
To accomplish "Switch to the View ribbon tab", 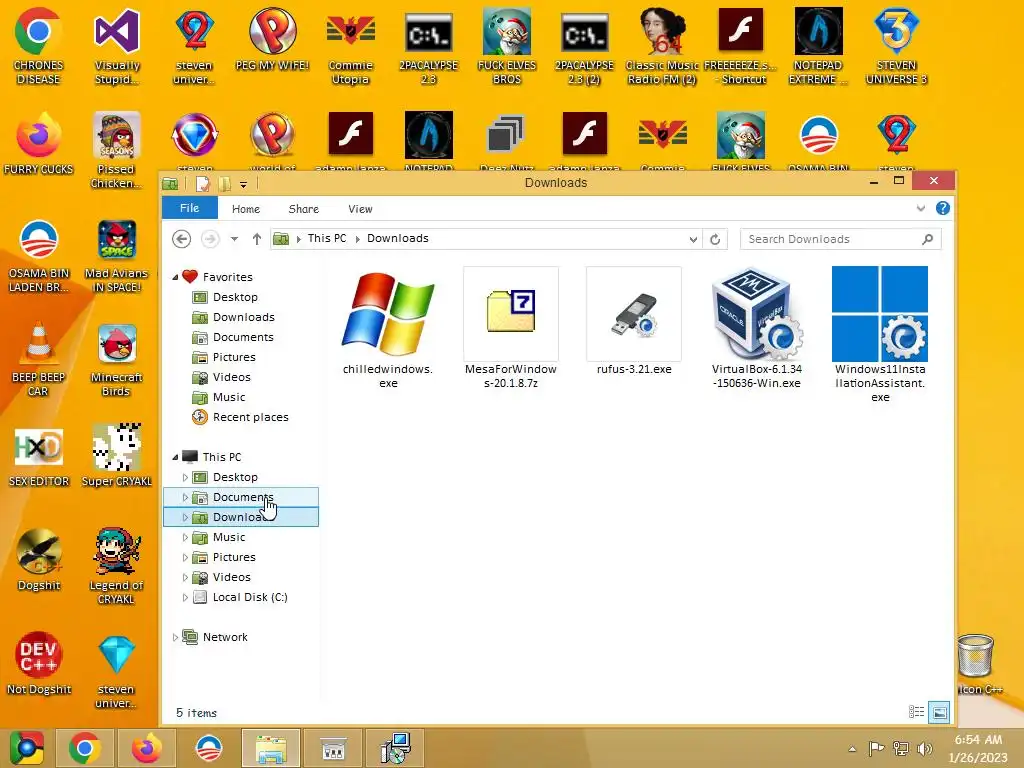I will click(x=360, y=209).
